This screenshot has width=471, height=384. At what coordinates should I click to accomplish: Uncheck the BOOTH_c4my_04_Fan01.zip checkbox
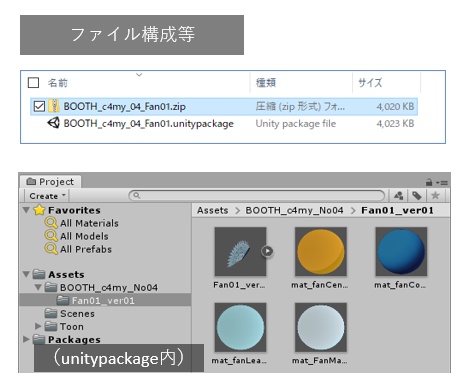coord(39,106)
